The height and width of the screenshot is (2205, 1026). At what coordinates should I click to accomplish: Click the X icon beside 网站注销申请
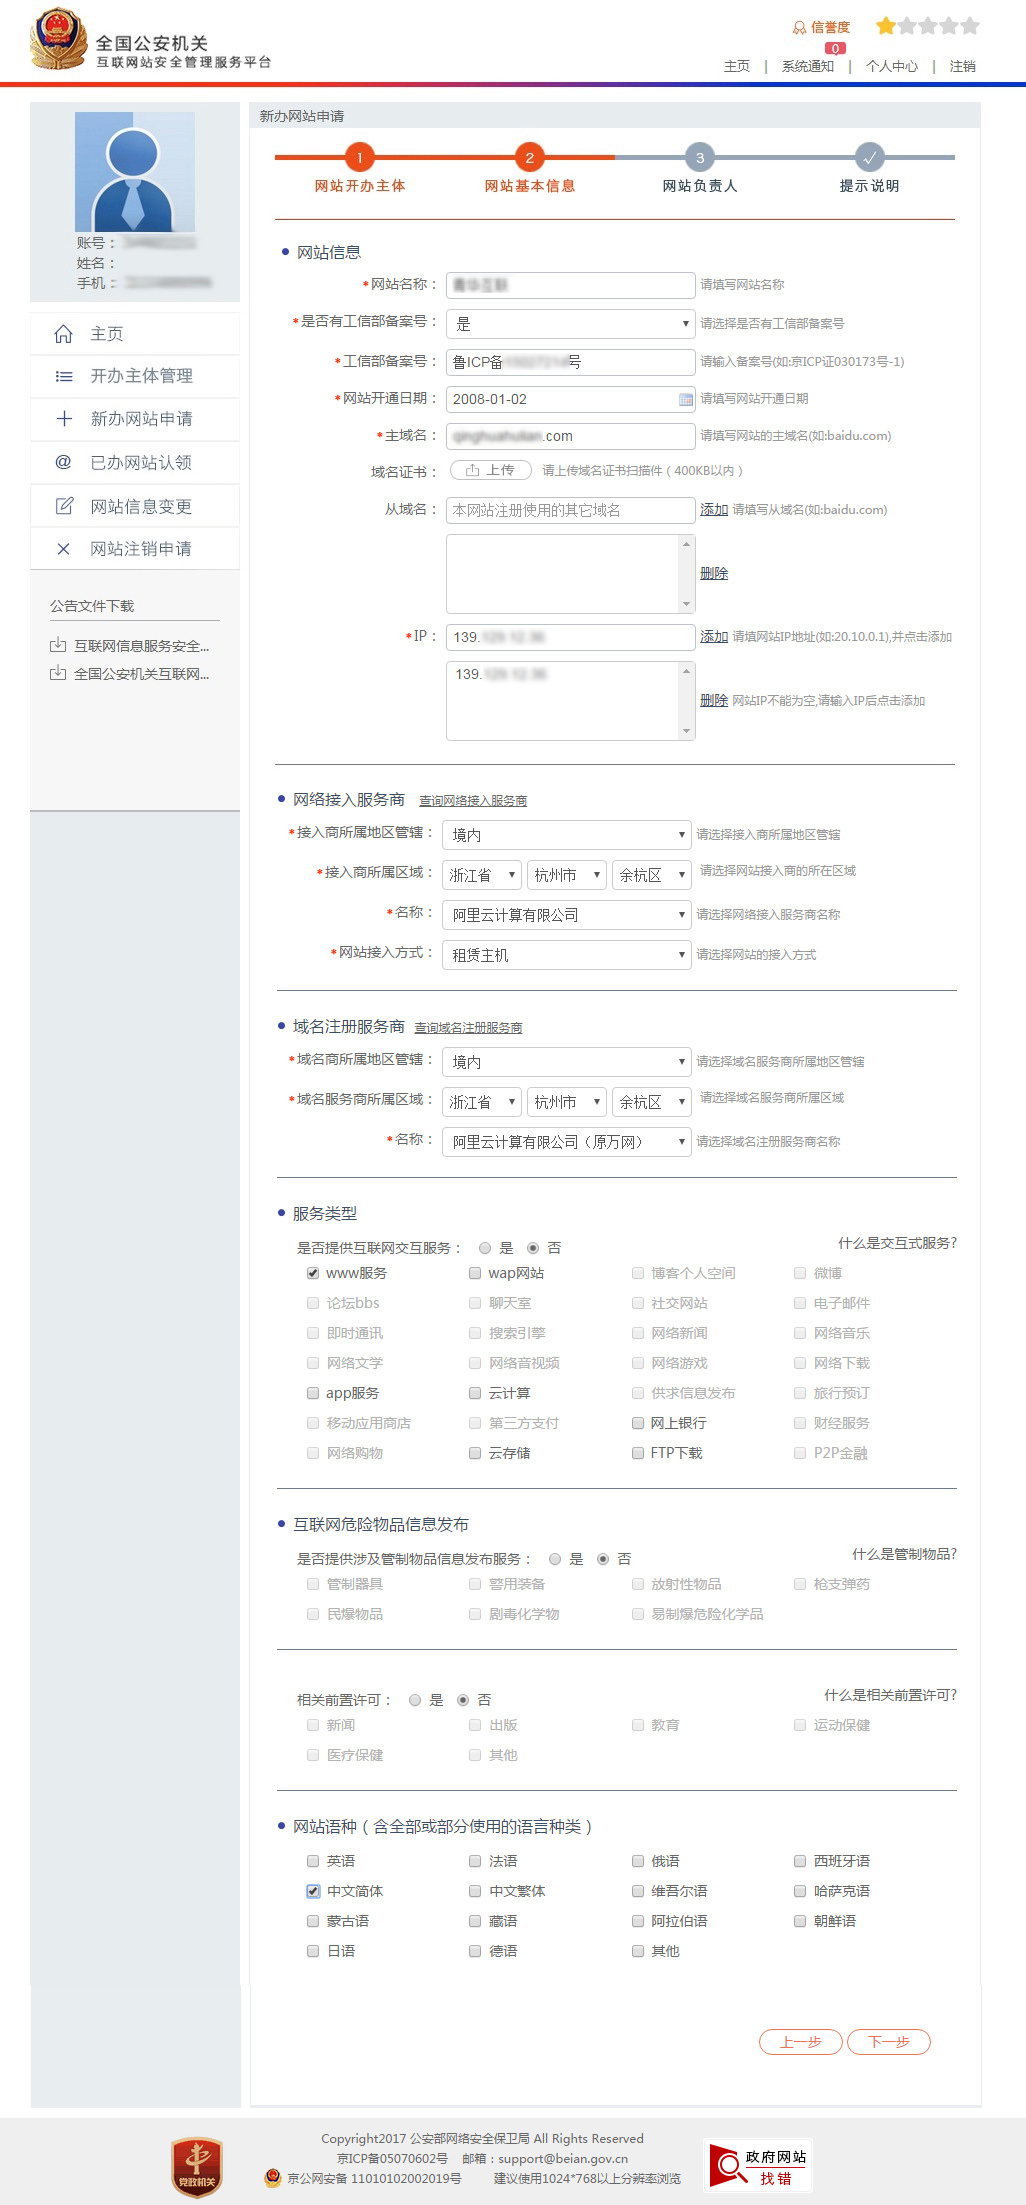click(x=64, y=549)
